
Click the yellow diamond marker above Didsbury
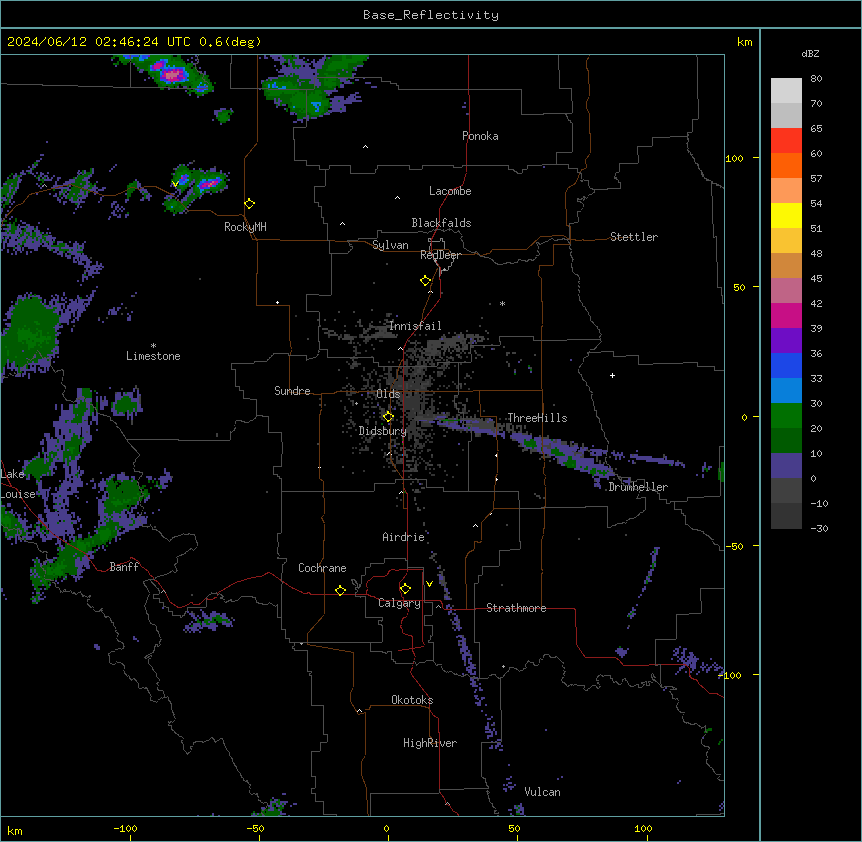[388, 417]
